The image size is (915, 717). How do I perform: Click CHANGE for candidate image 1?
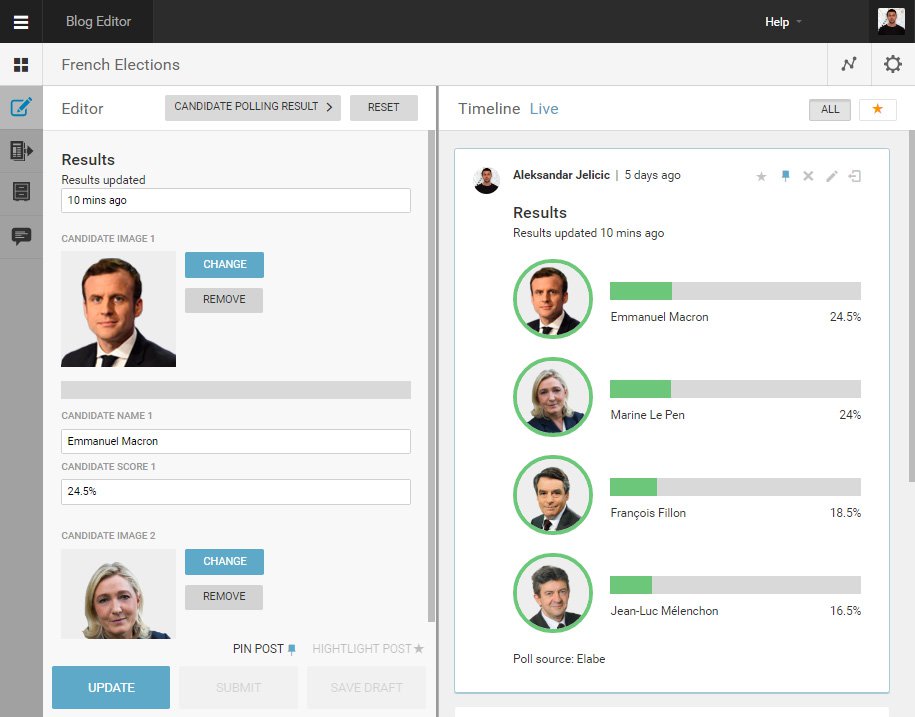[x=224, y=265]
